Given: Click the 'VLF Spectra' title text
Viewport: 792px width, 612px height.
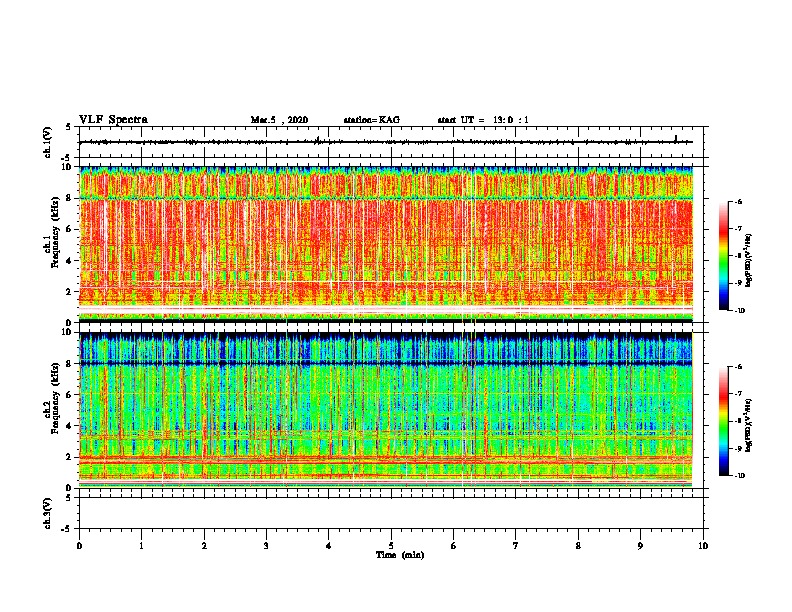Looking at the screenshot, I should coord(113,120).
